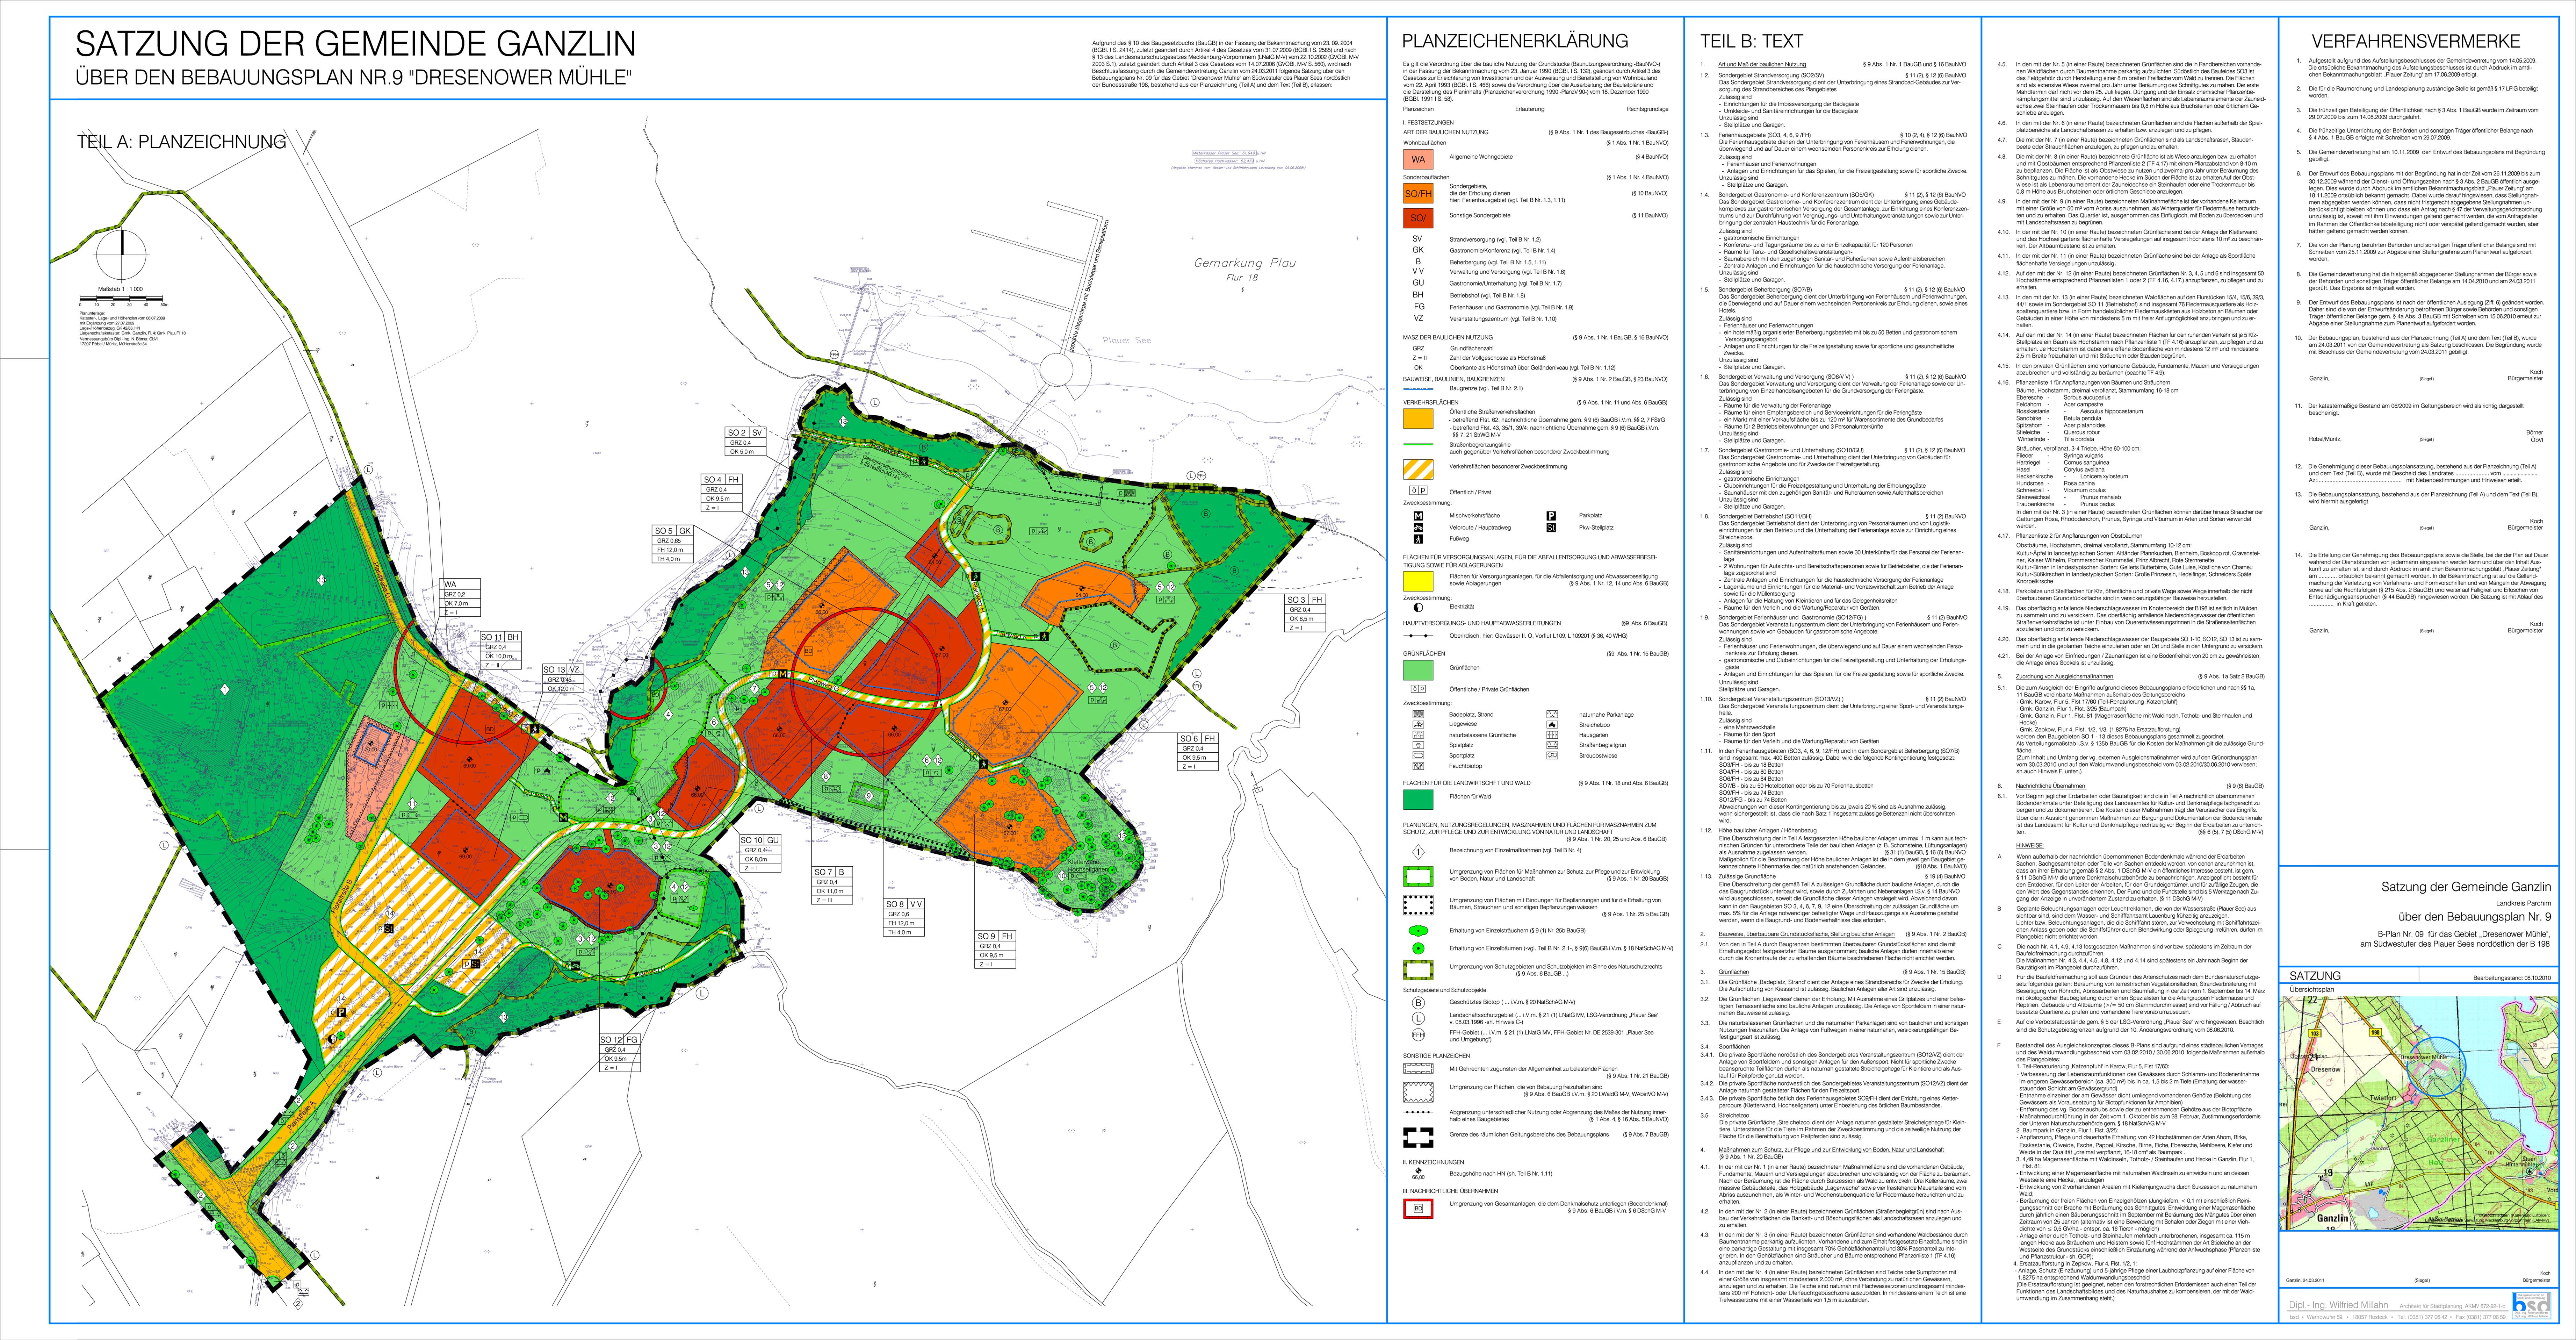Screen dimensions: 2576x1340
Task: Click the Umgrenzung von Schutzgebieten symbol
Action: point(1418,970)
